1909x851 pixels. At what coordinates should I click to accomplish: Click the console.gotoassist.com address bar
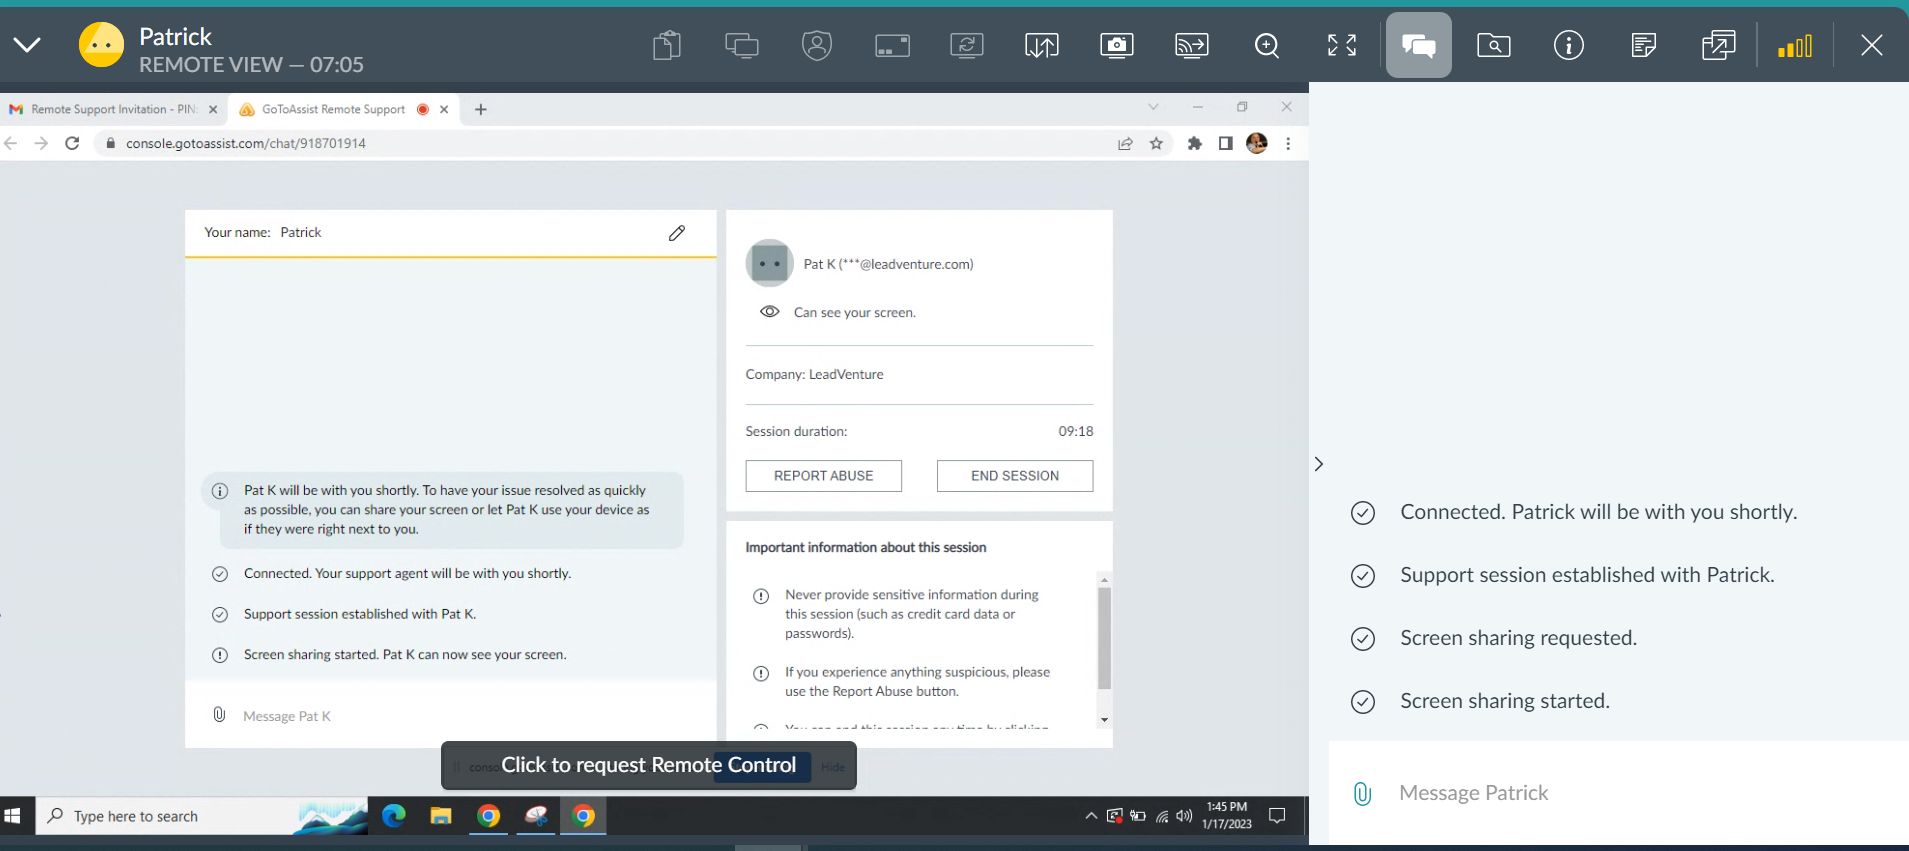pos(600,143)
